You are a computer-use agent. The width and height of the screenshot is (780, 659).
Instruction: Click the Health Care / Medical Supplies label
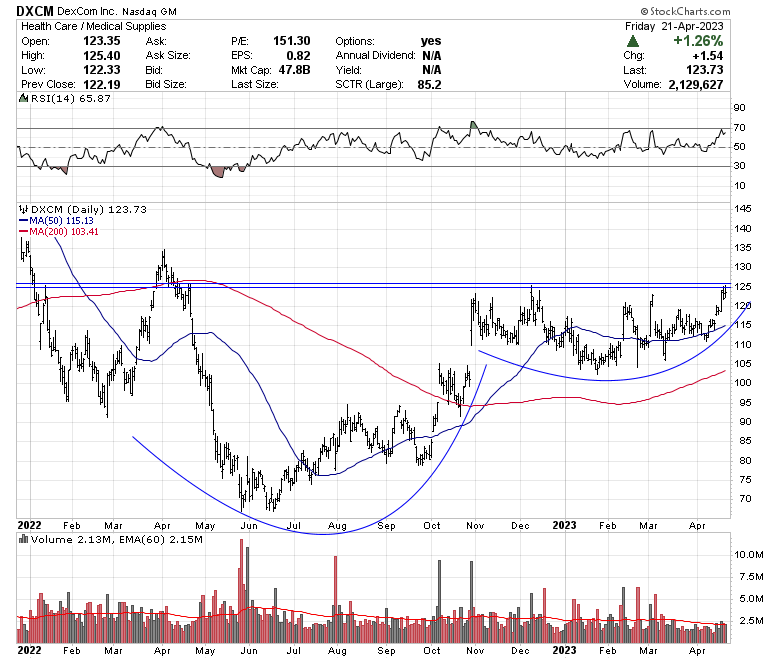click(94, 26)
